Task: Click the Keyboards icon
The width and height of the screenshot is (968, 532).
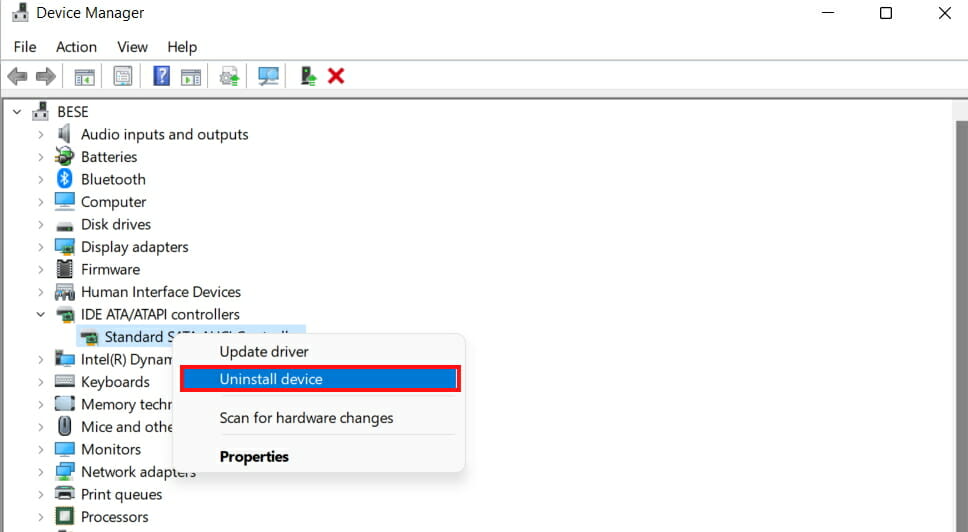Action: pyautogui.click(x=64, y=381)
